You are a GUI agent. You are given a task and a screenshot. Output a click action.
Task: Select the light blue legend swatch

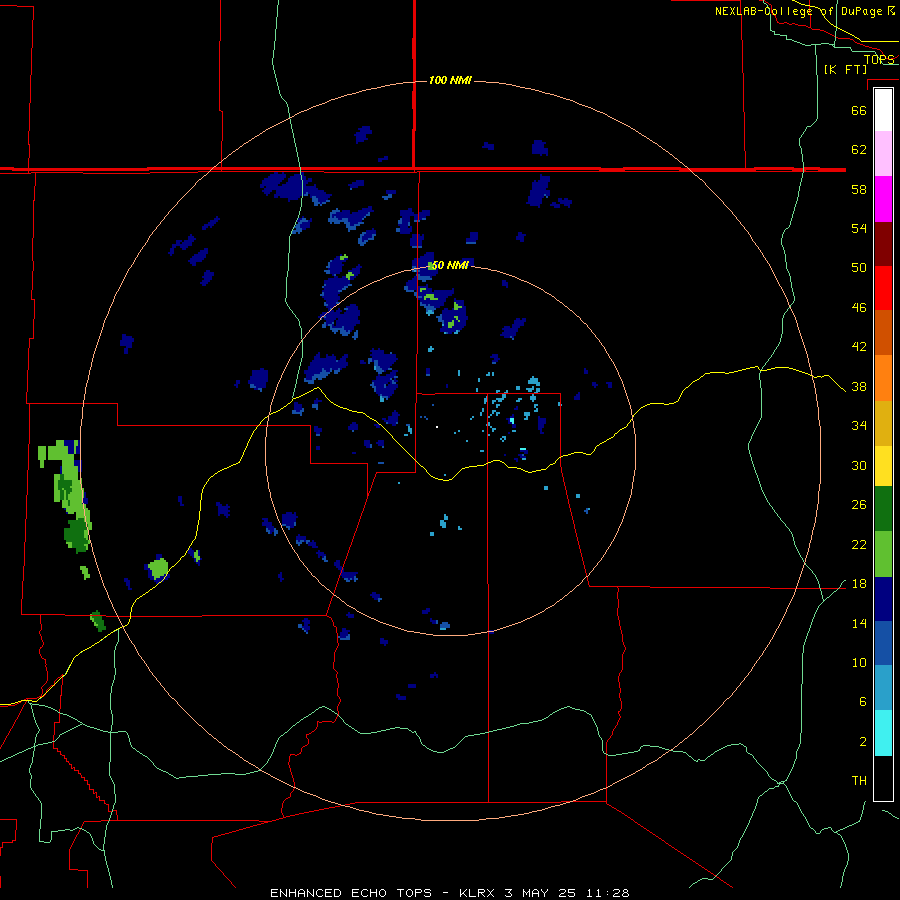(883, 687)
